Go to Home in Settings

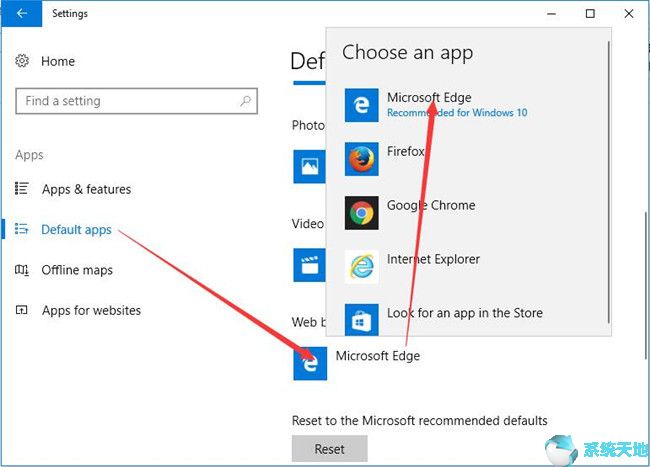(58, 61)
